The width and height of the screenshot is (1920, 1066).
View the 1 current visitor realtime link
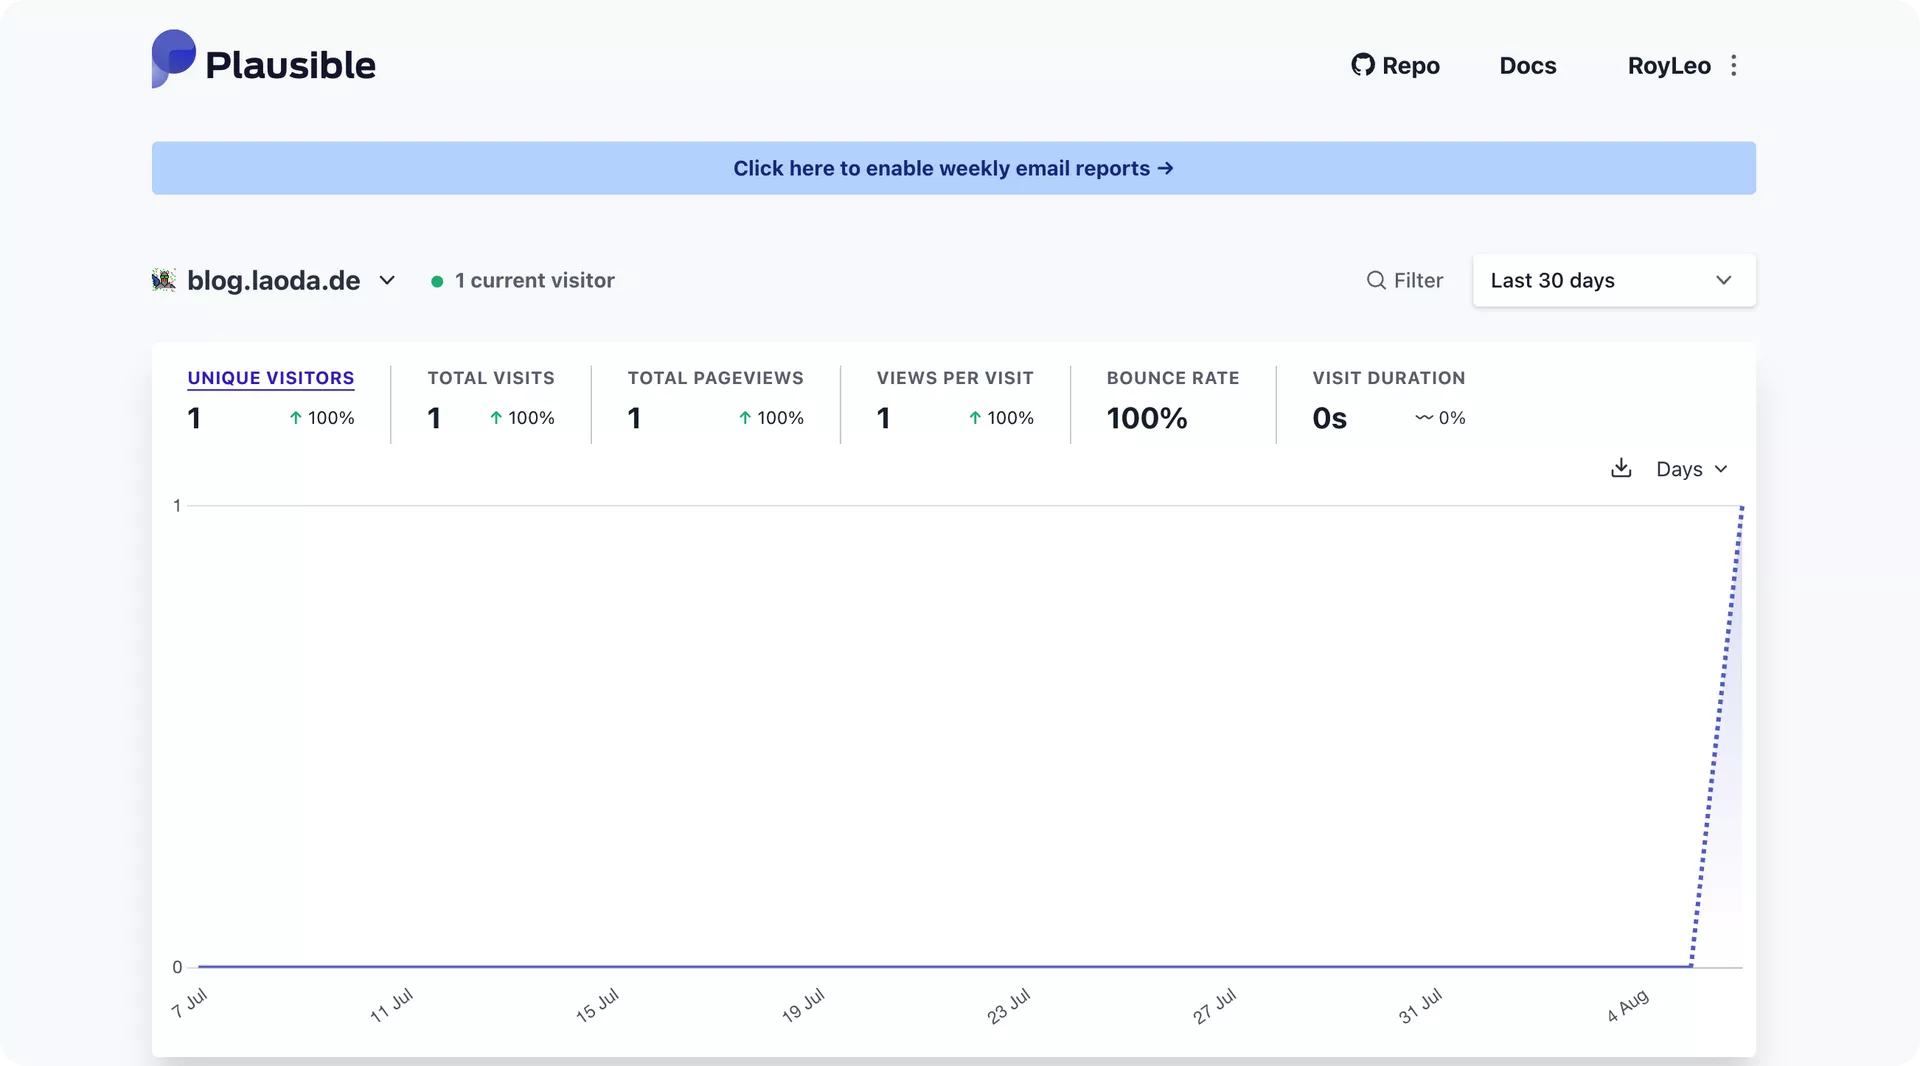coord(534,281)
